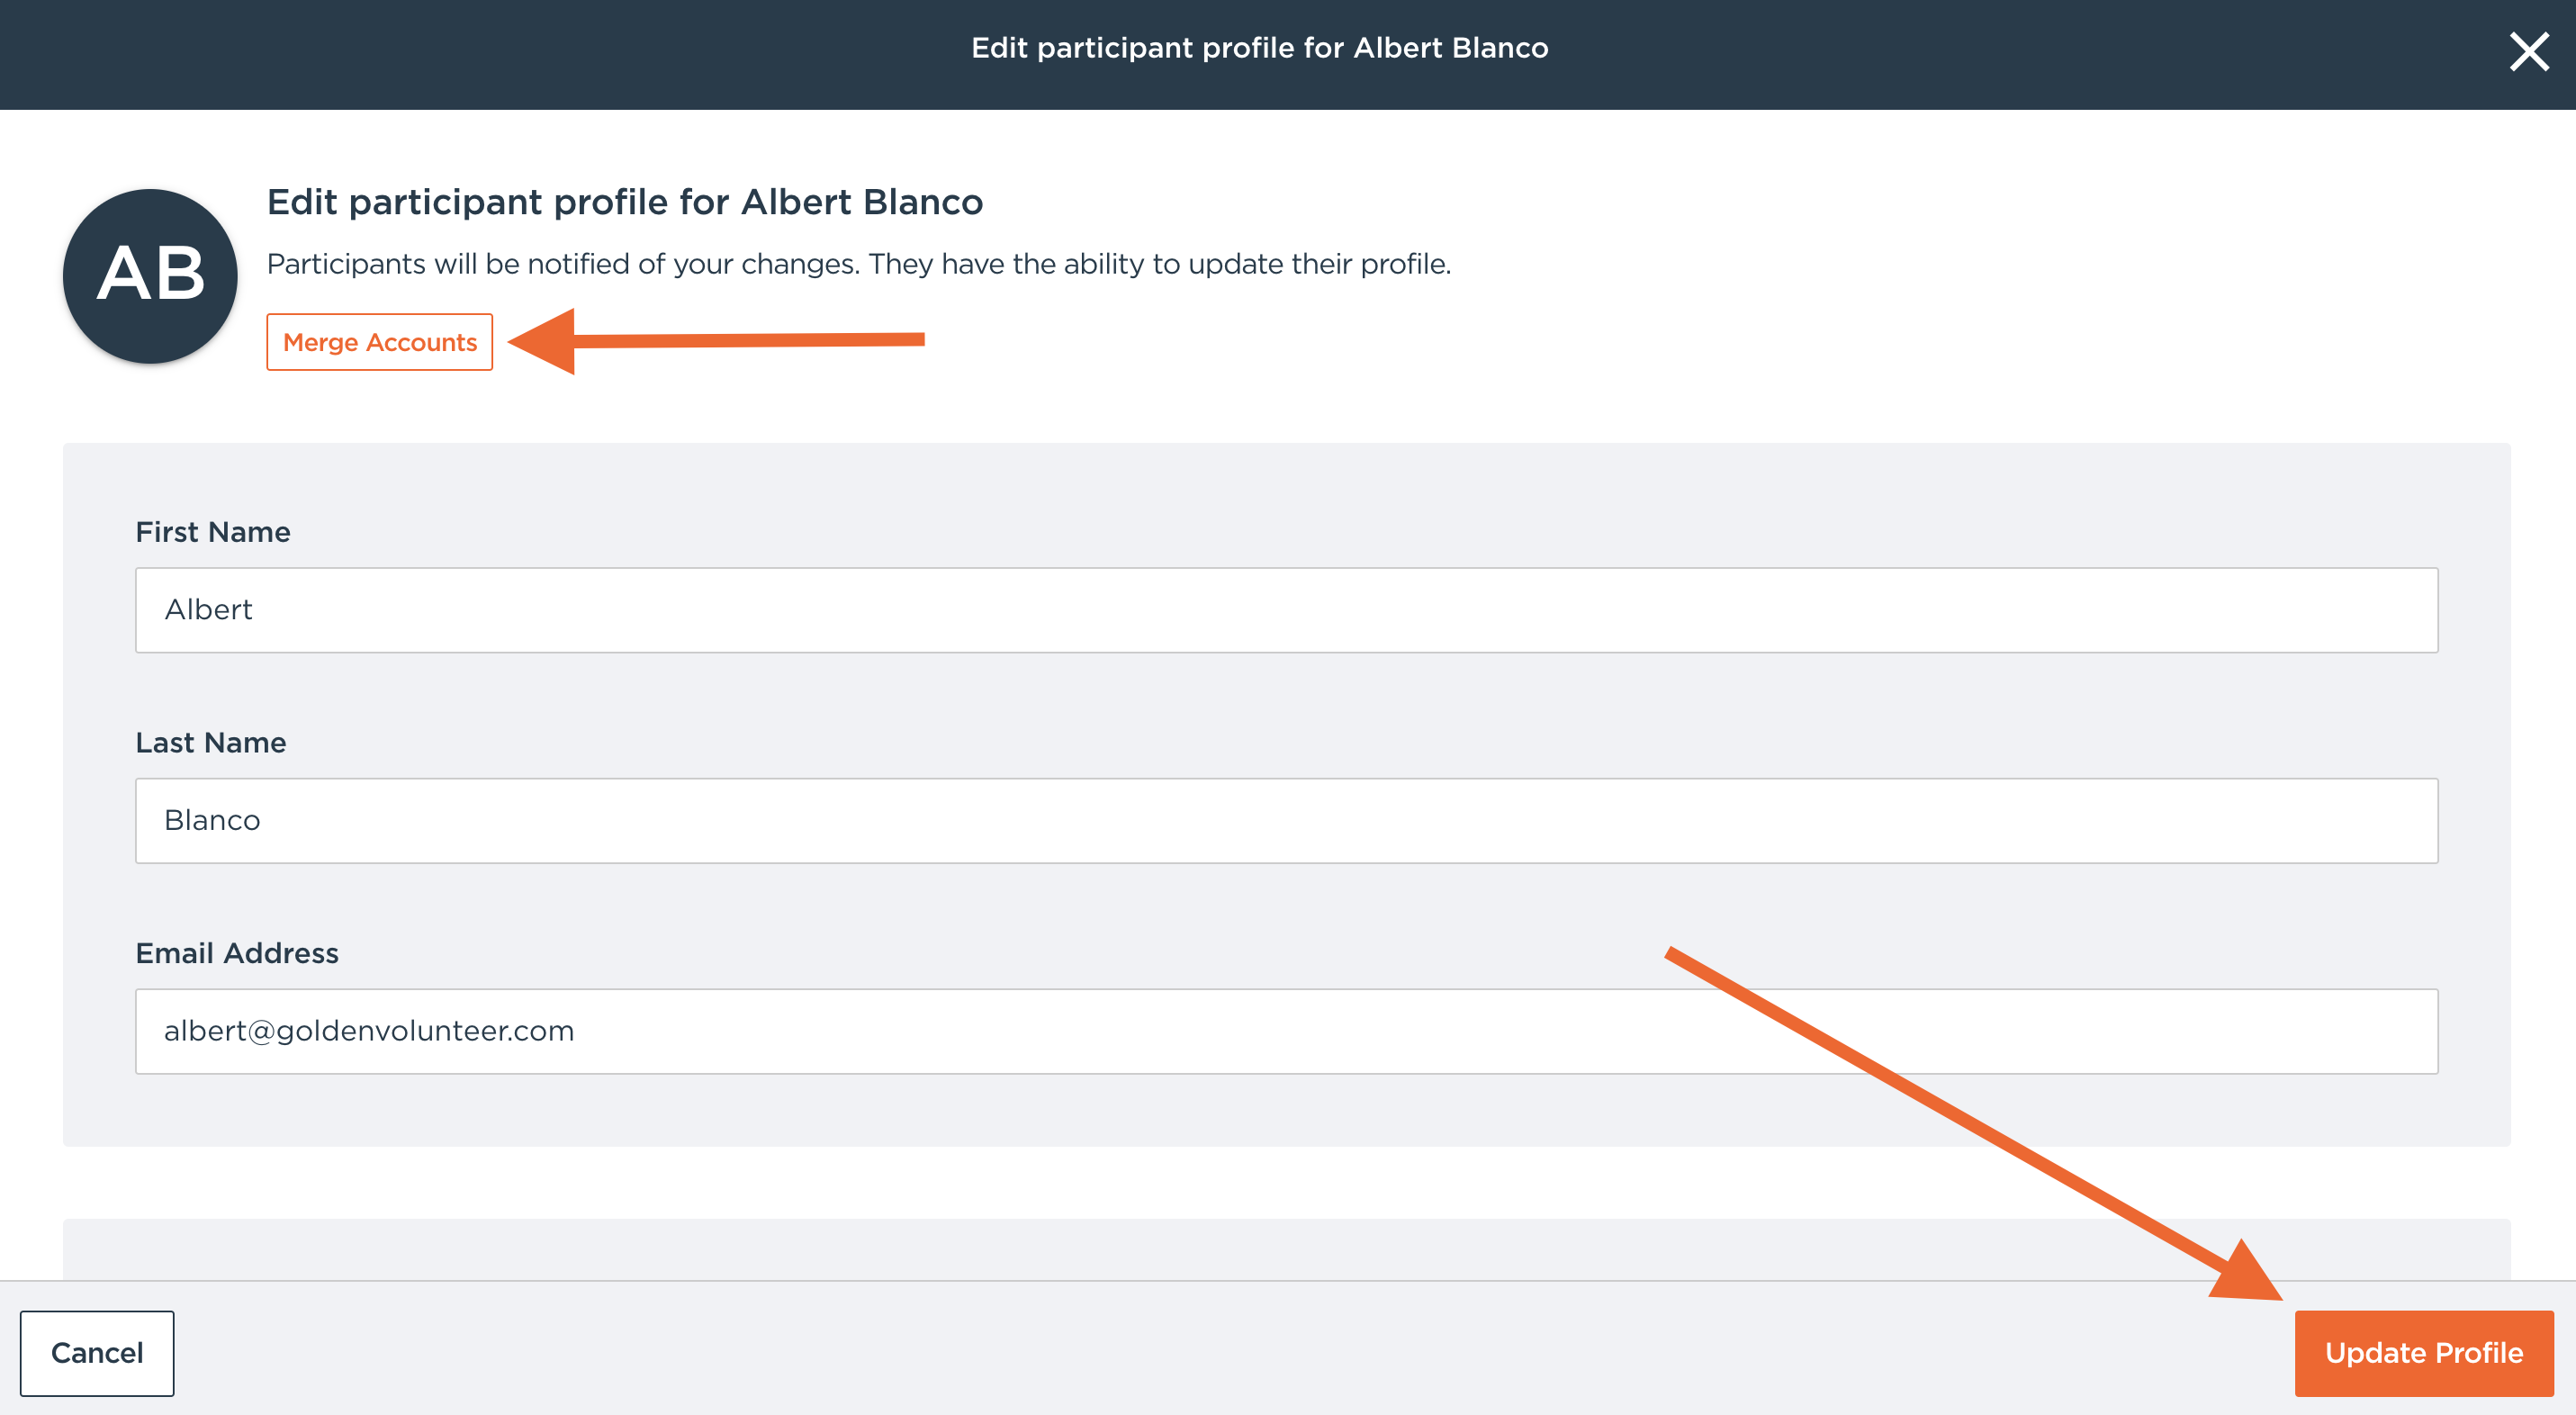Screen dimensions: 2576x1415
Task: Click the Merge Accounts button
Action: [x=379, y=342]
